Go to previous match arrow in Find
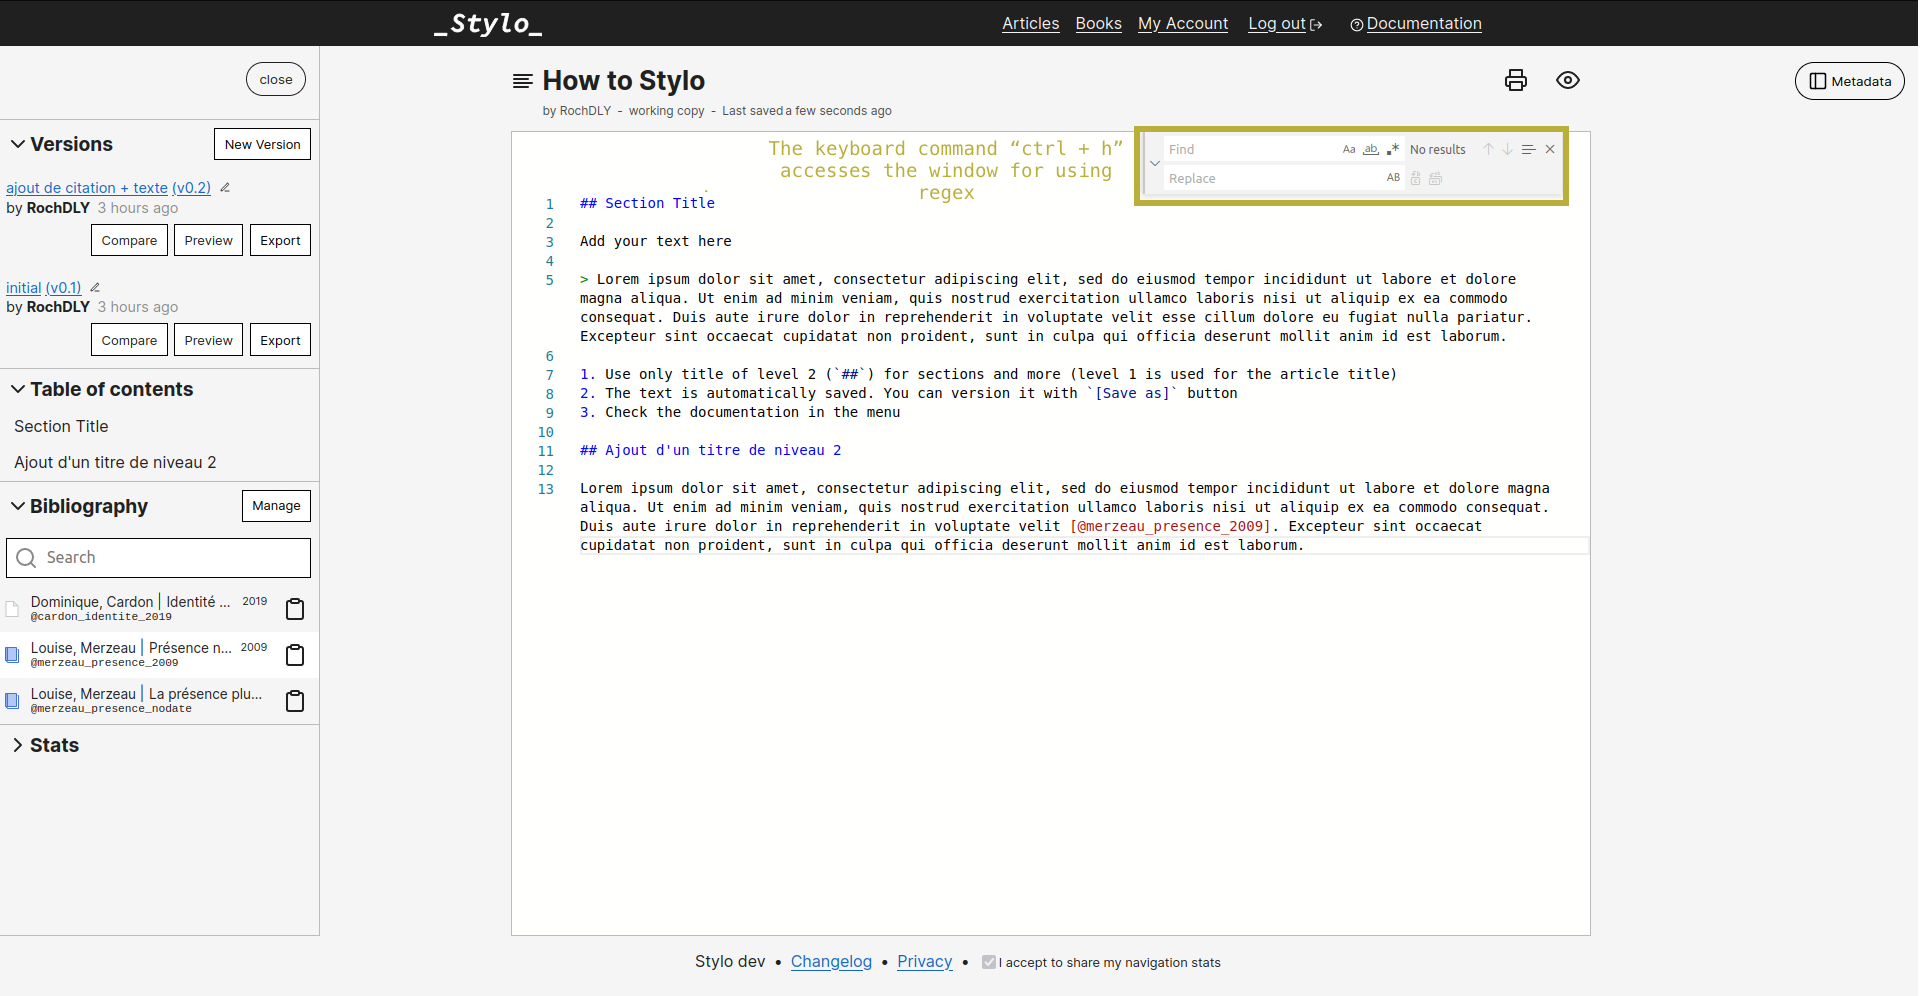 (x=1488, y=149)
